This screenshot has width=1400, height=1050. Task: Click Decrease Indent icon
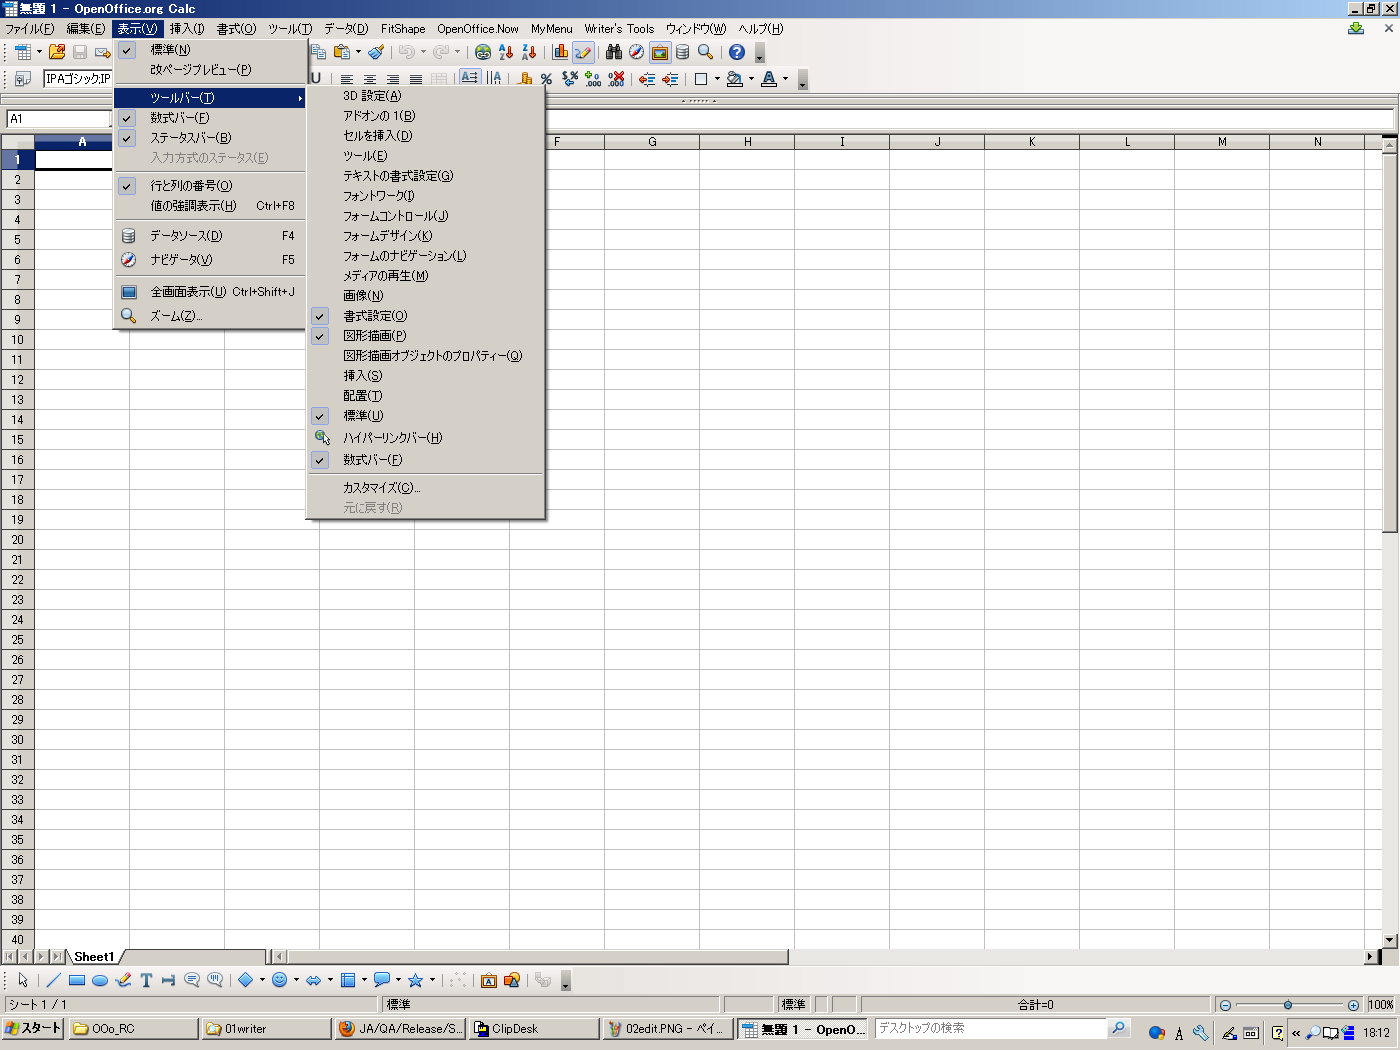pyautogui.click(x=647, y=79)
